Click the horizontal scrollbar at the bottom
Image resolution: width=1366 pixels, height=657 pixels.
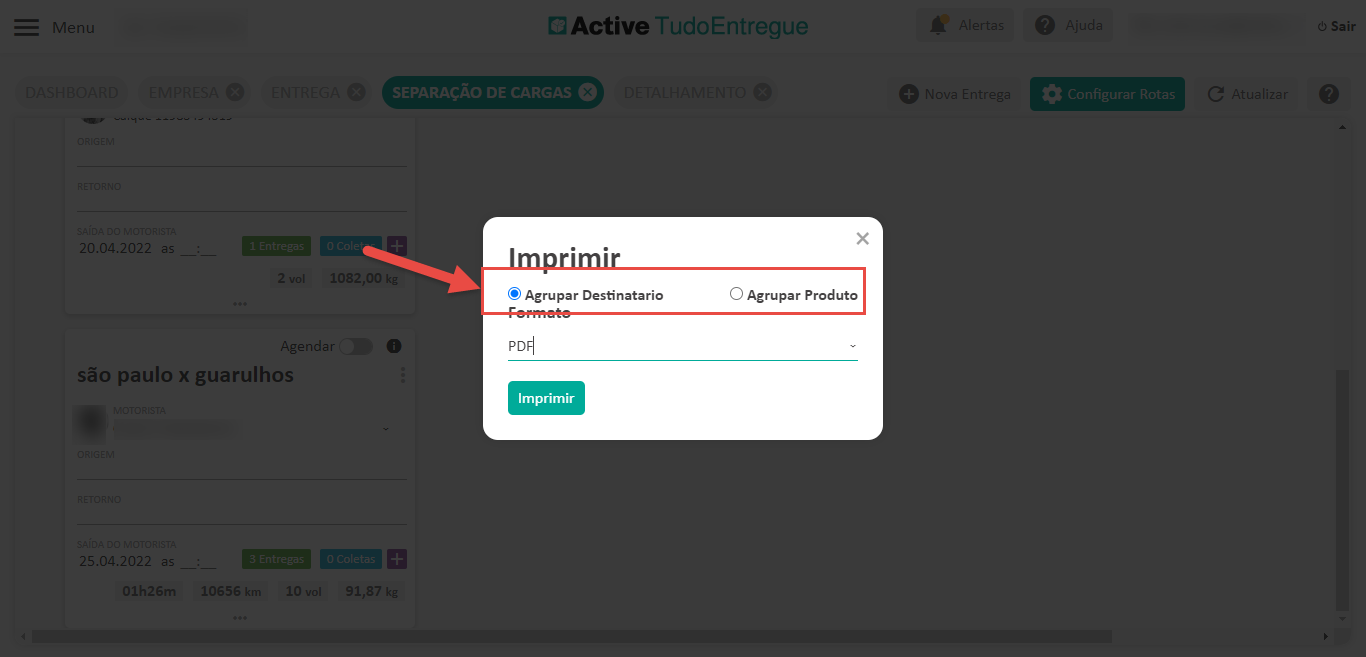[570, 636]
